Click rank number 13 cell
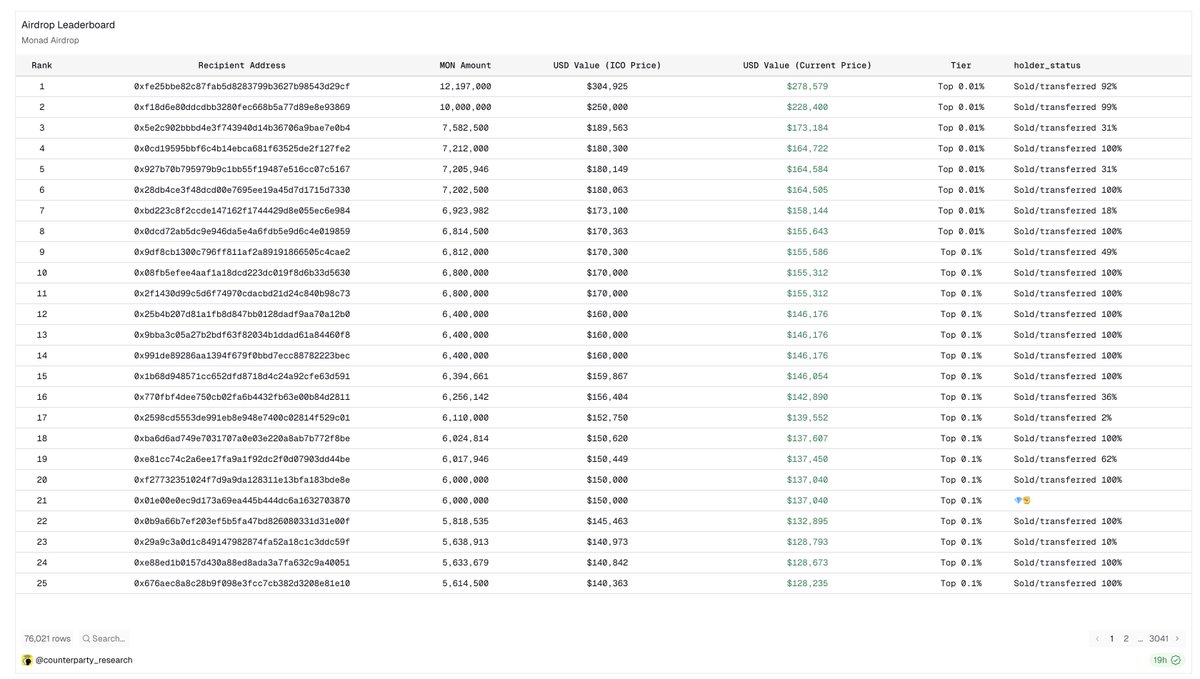Viewport: 1200px width, 679px height. (42, 335)
